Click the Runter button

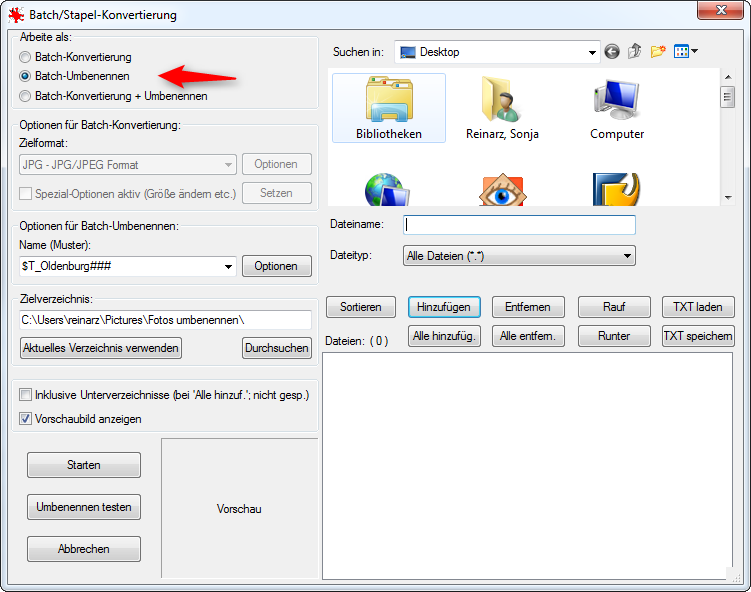[x=614, y=336]
